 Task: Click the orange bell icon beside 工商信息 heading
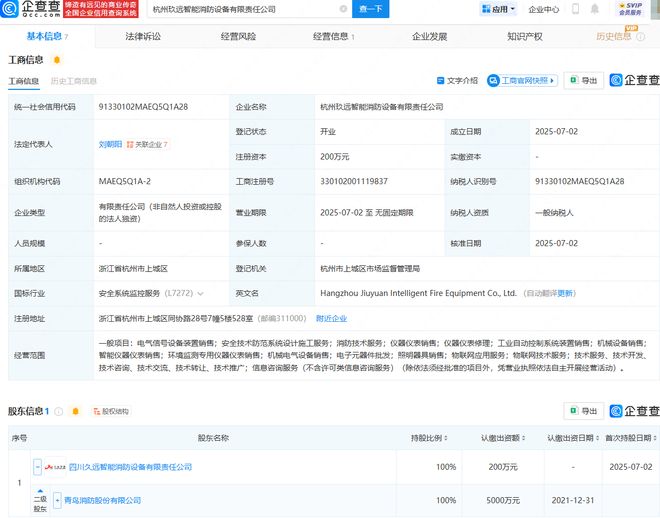pyautogui.click(x=57, y=60)
